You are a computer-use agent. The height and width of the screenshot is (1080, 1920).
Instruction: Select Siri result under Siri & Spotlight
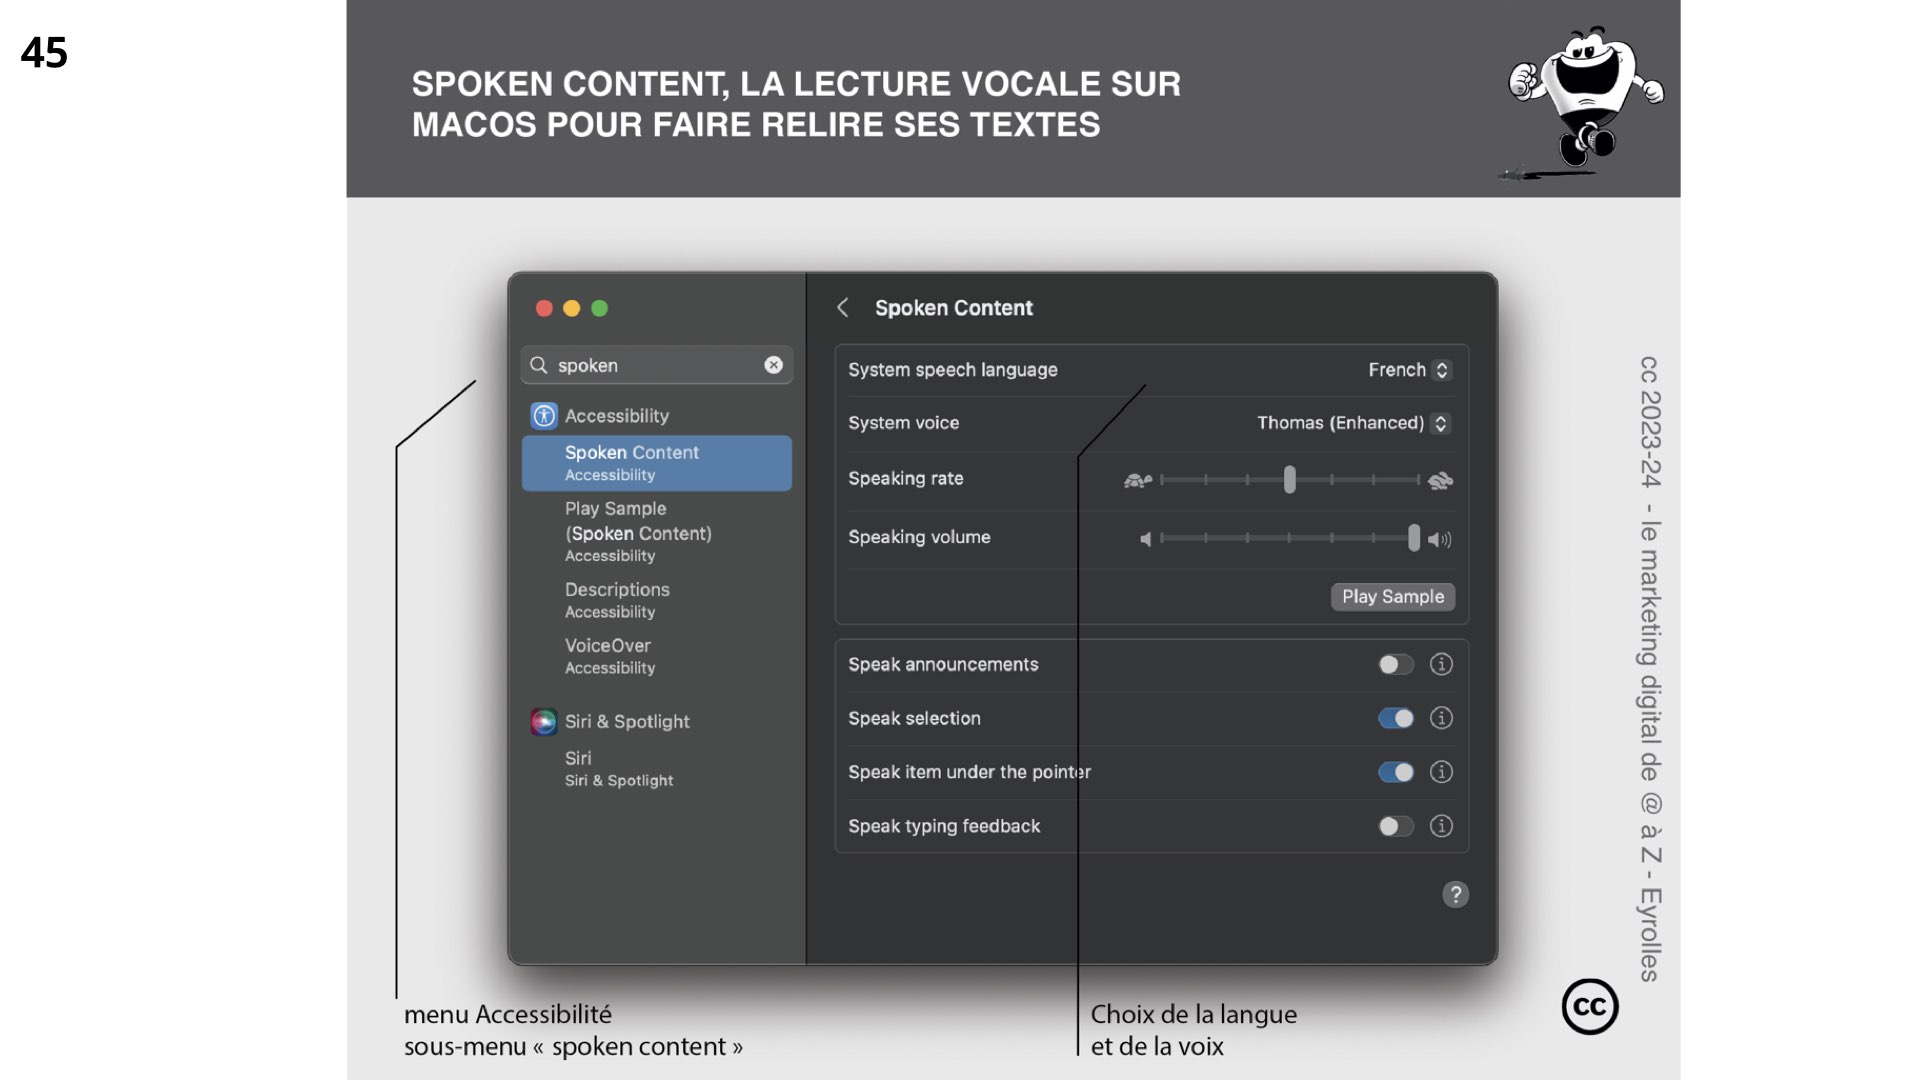657,769
